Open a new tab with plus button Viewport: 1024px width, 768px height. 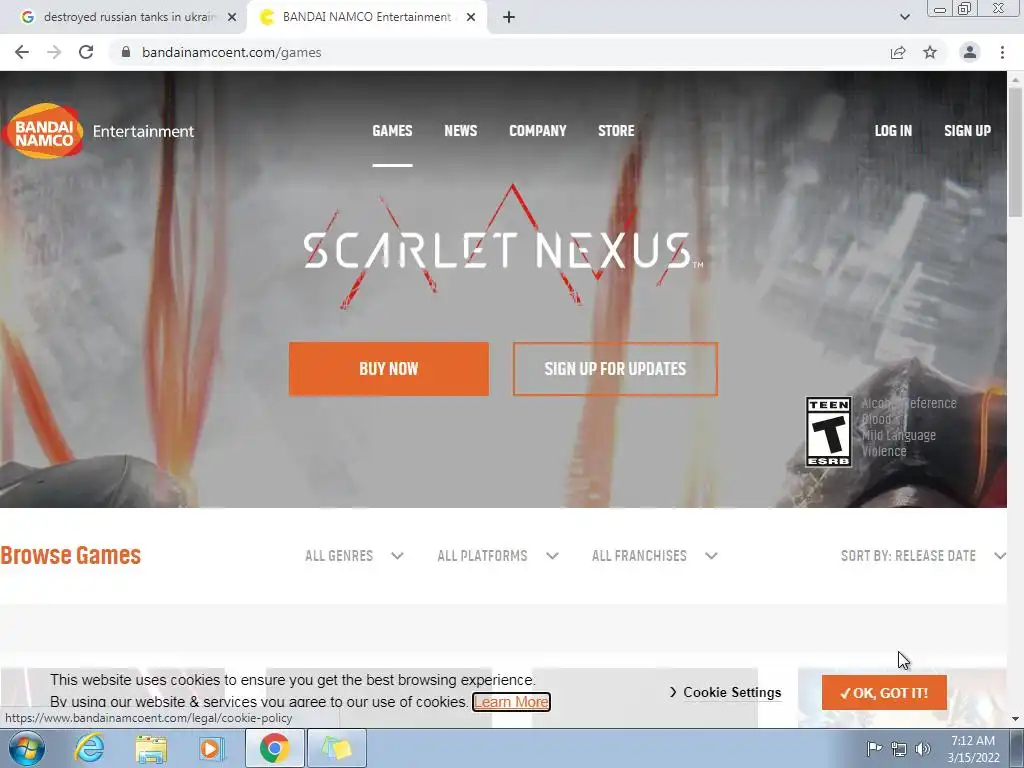coord(509,17)
